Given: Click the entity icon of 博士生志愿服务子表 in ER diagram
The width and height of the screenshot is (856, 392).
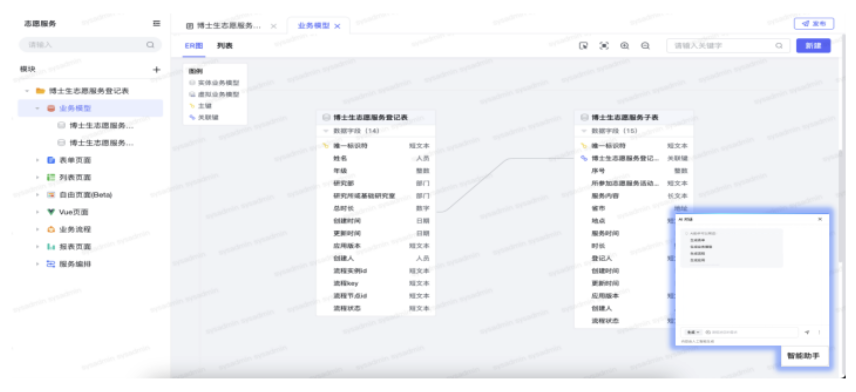Looking at the screenshot, I should pyautogui.click(x=584, y=117).
